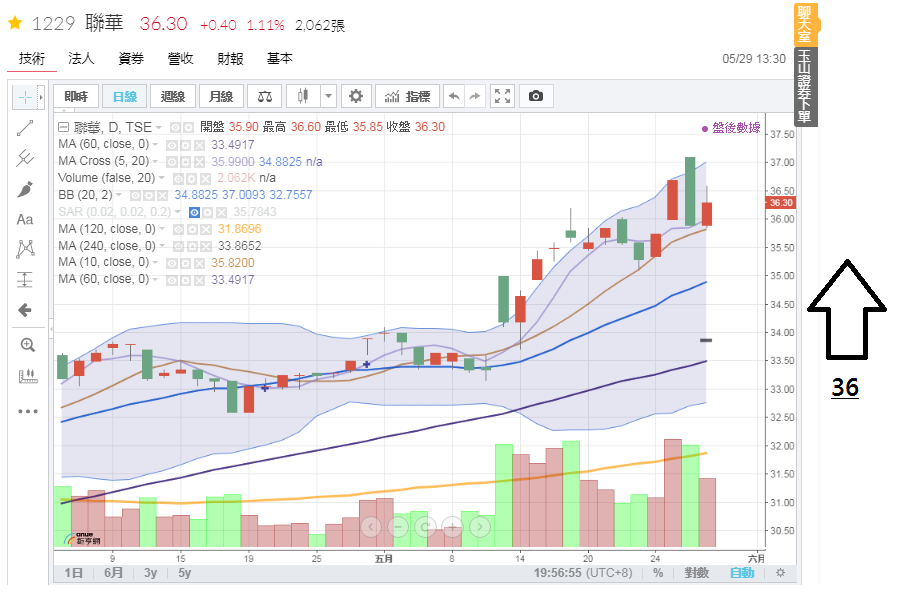Image resolution: width=900 pixels, height=600 pixels.
Task: Select the 即時 realtime interval
Action: tap(76, 96)
